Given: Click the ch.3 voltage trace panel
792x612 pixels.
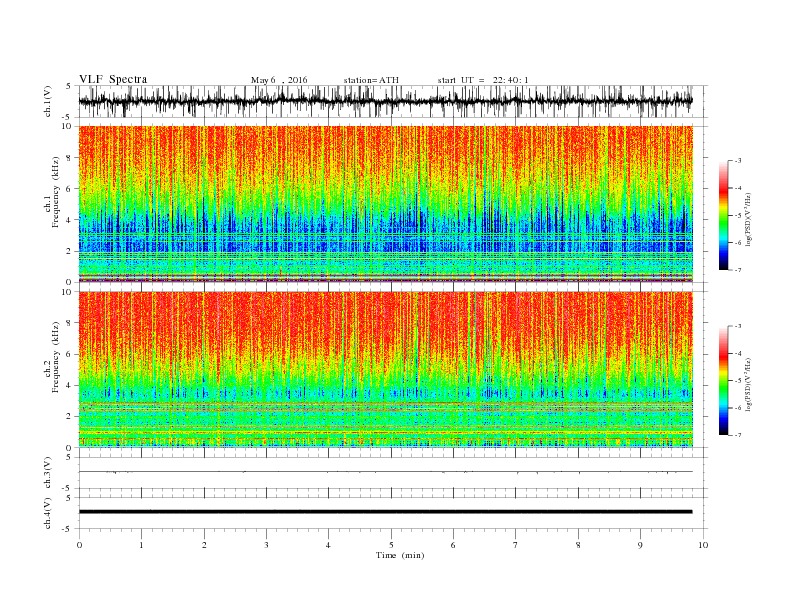Looking at the screenshot, I should [x=393, y=473].
